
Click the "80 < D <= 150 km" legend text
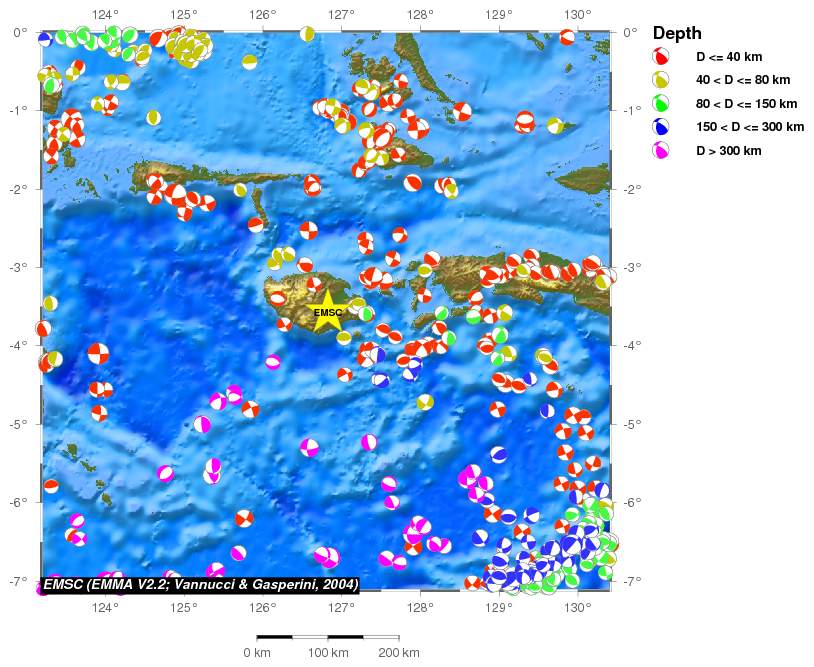click(x=746, y=104)
